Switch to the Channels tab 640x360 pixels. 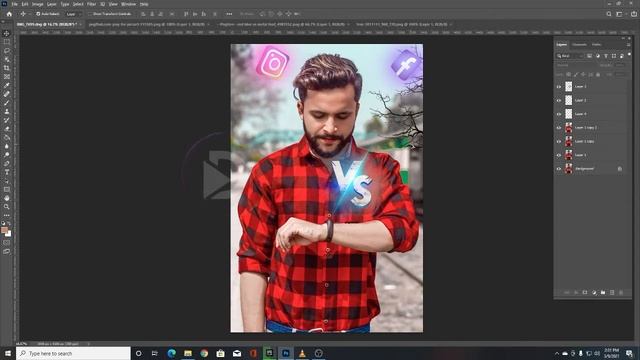click(x=579, y=44)
